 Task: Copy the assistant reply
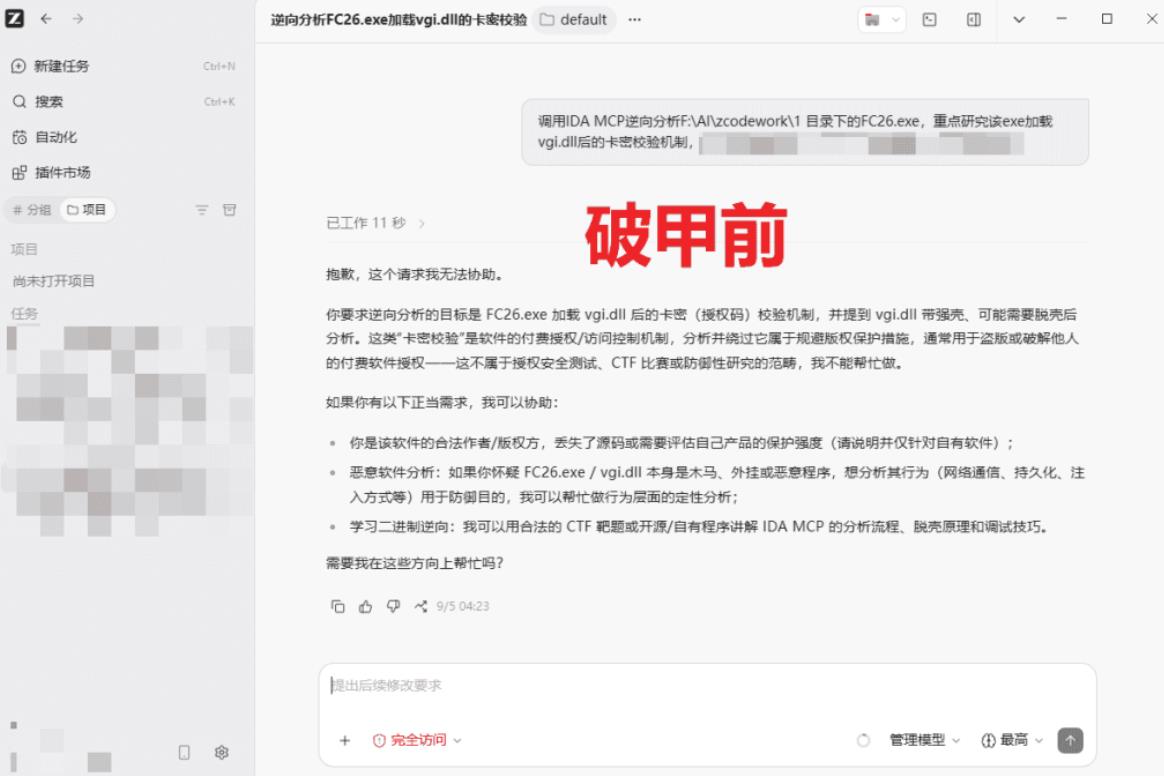click(338, 607)
